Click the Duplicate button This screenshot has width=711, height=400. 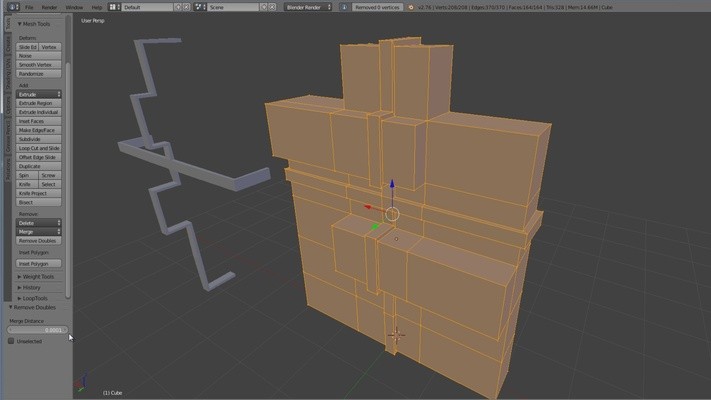click(x=39, y=166)
